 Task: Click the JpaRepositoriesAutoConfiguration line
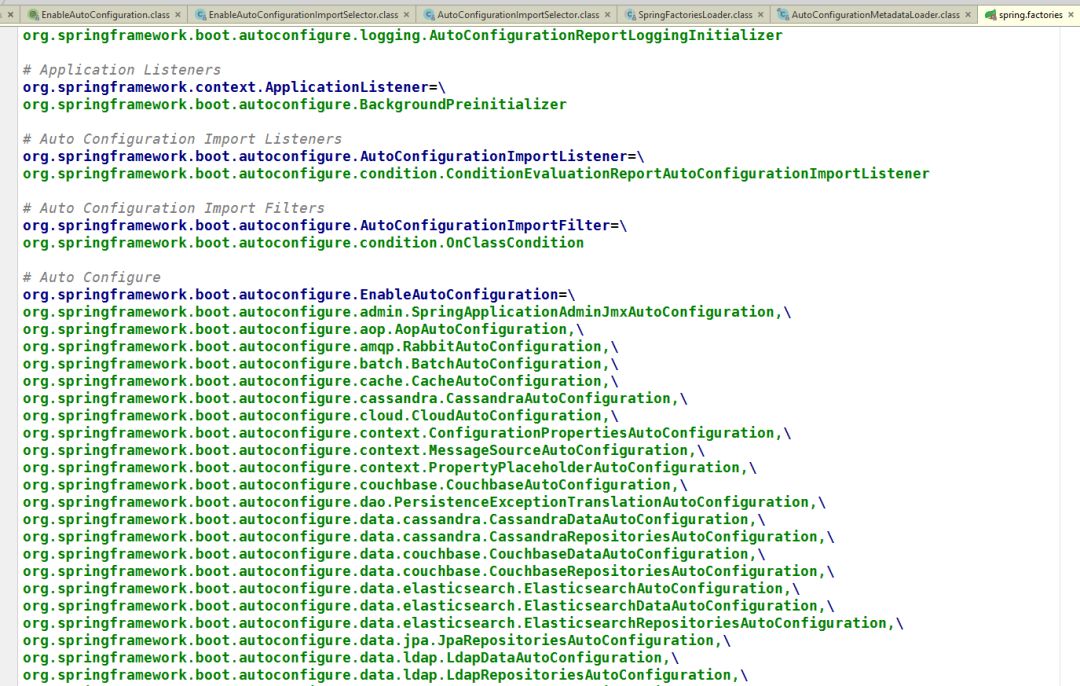[376, 640]
